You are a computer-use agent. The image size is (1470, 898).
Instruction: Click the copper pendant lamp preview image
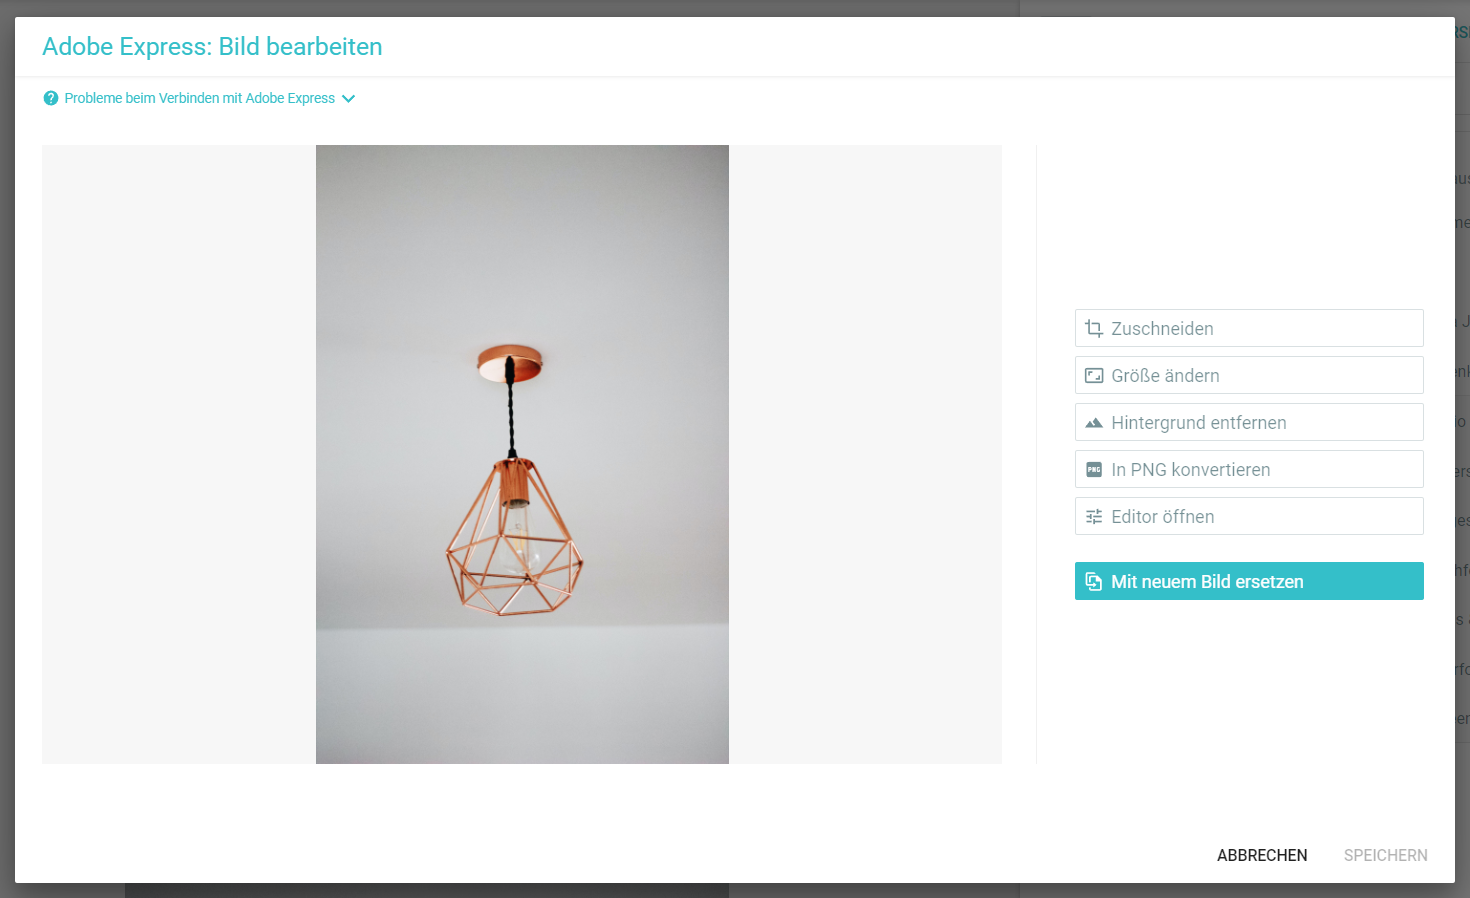pyautogui.click(x=522, y=454)
